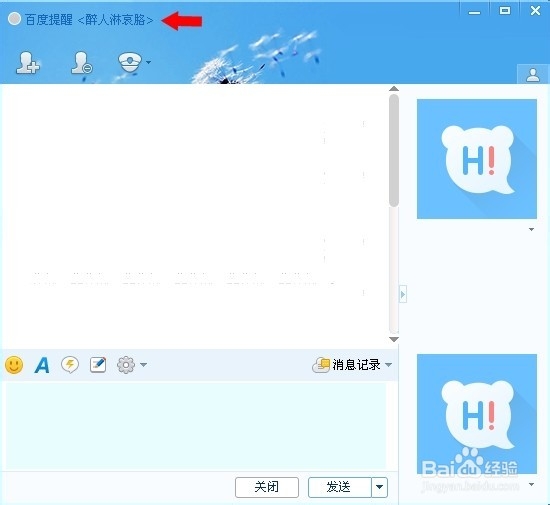
Task: Expand the 消息记录 dropdown arrow
Action: (x=388, y=365)
